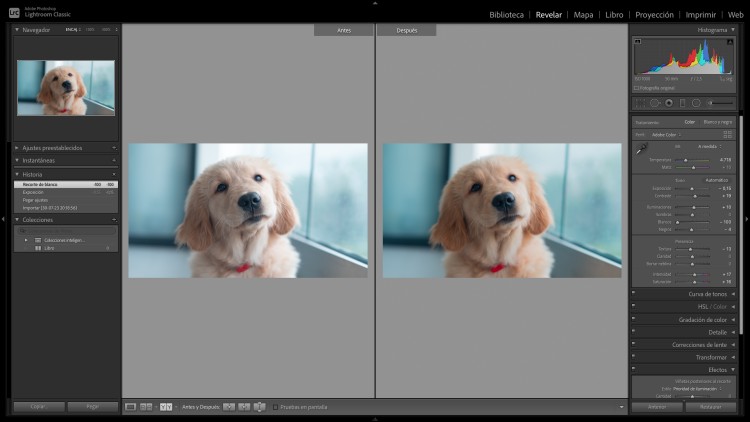Copy After settings to Before
This screenshot has width=750, height=422.
pyautogui.click(x=244, y=407)
